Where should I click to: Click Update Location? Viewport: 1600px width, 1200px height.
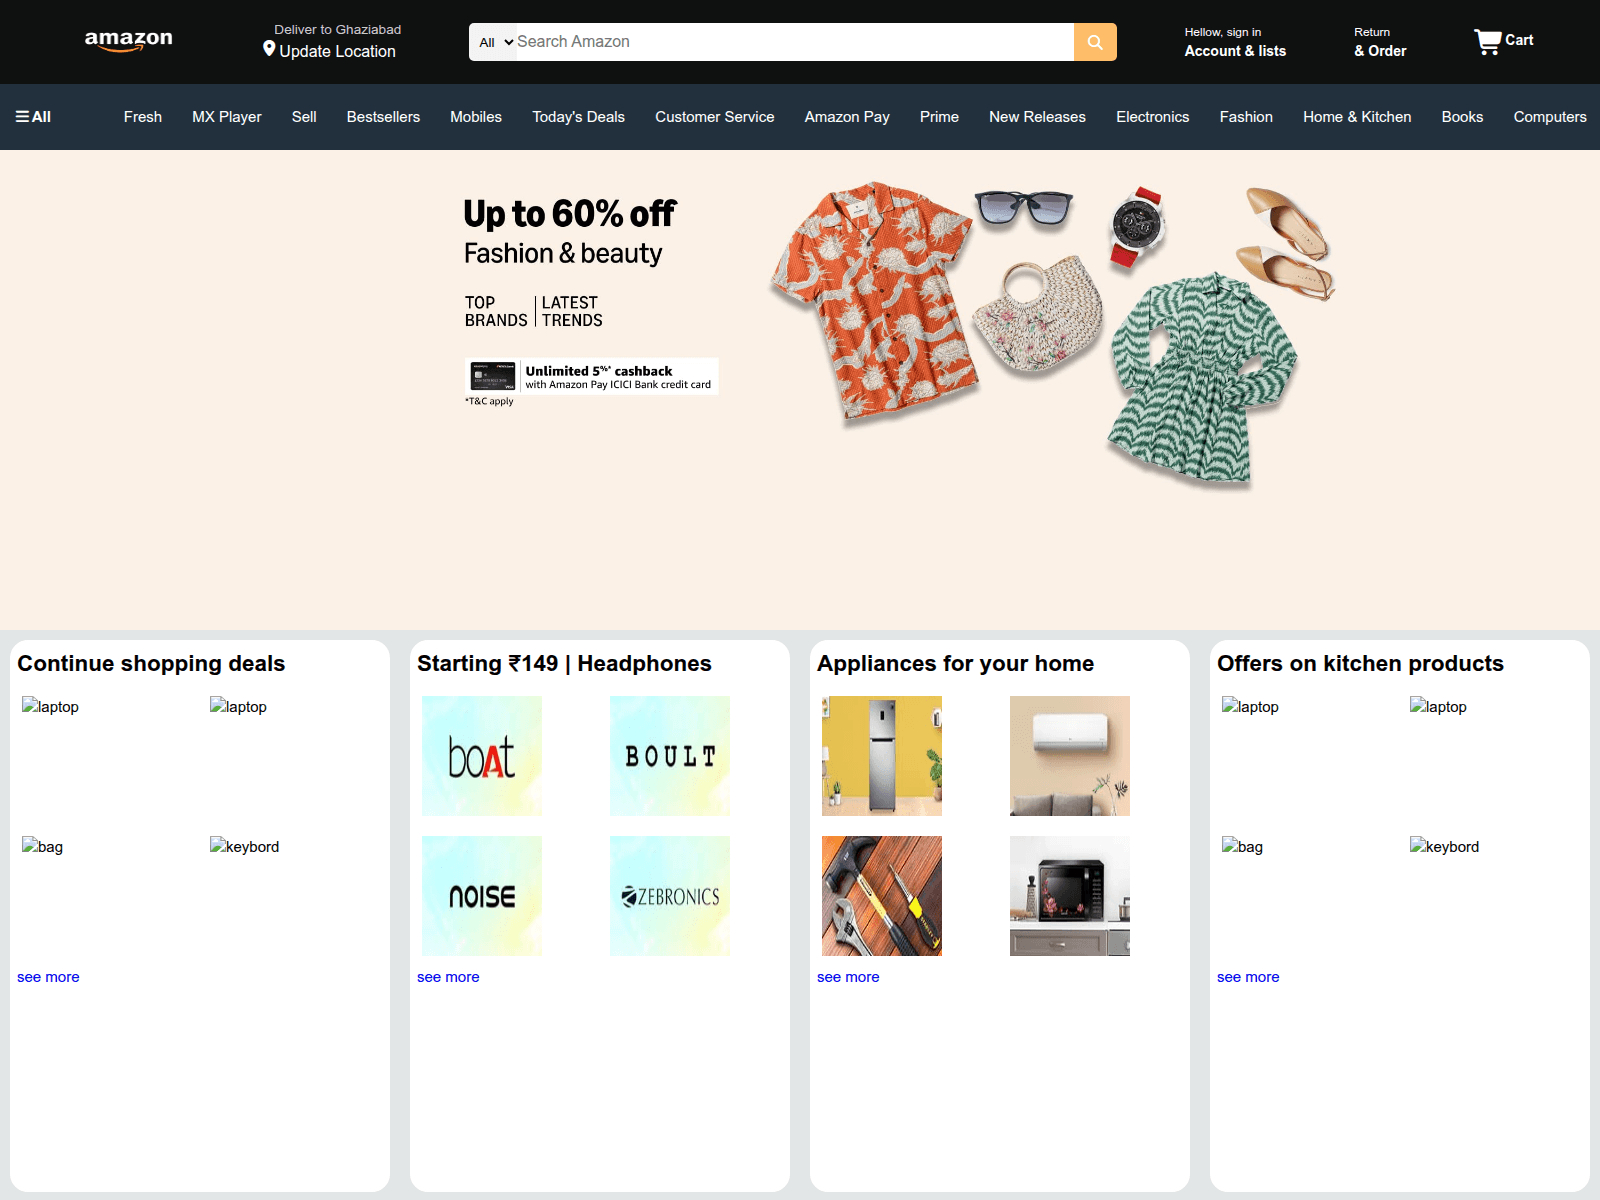click(337, 51)
